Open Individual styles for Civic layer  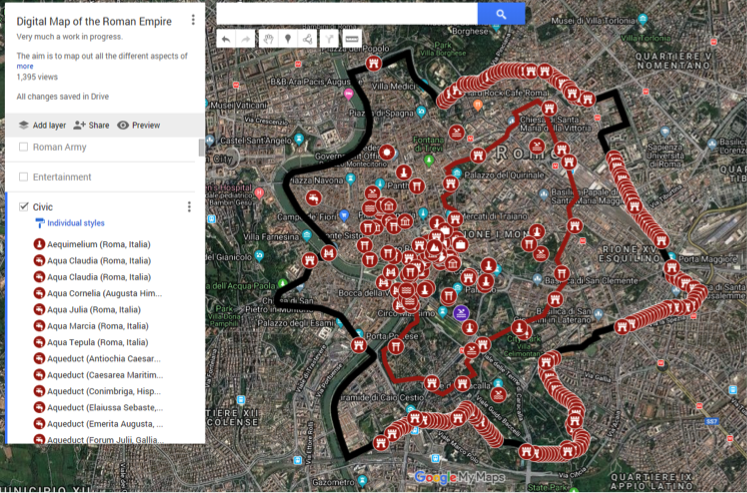click(x=76, y=223)
